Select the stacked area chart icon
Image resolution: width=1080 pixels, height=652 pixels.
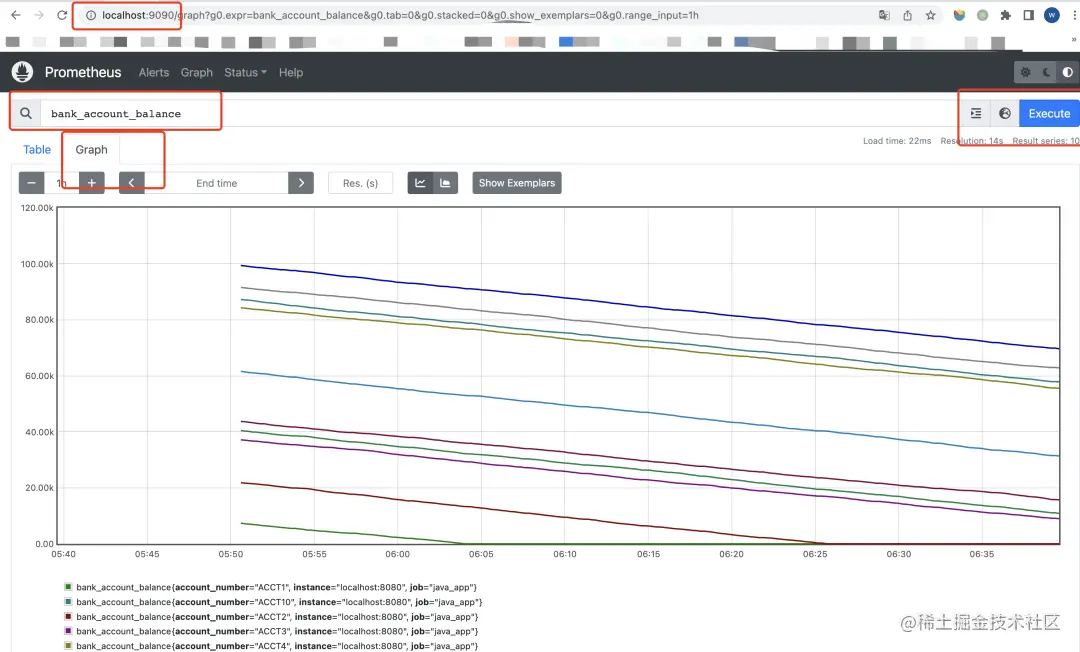tap(446, 183)
